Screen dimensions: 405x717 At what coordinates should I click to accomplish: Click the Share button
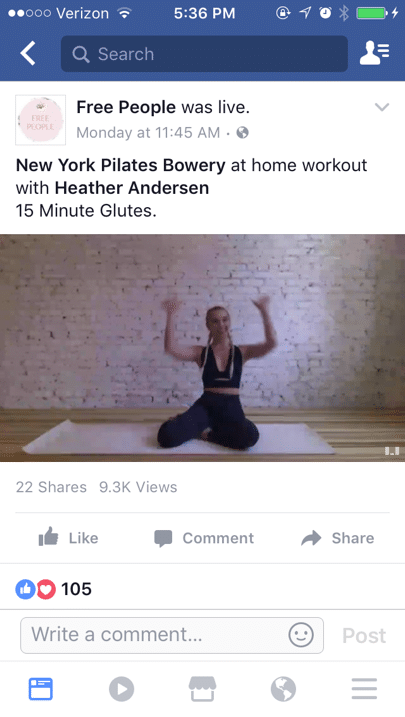pos(337,538)
